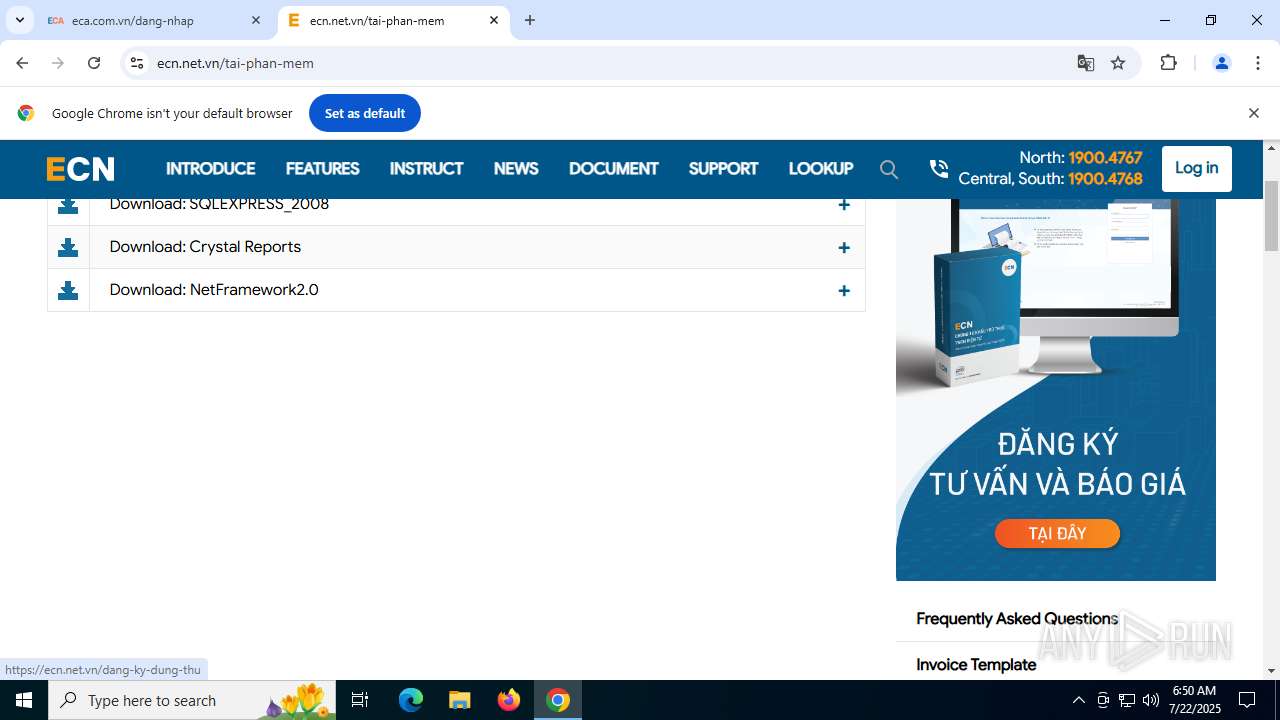Show hidden system tray icons

coord(1078,700)
